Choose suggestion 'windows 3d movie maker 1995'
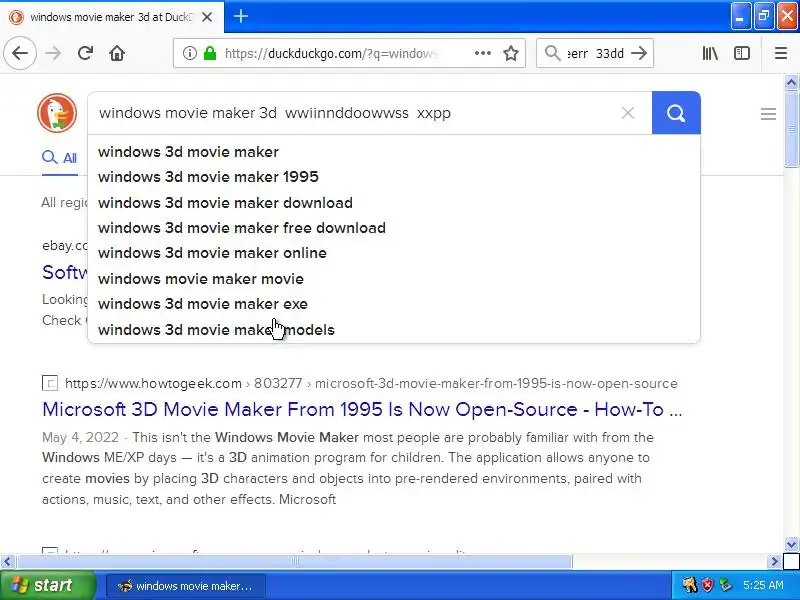Screen dimensions: 800x600 394,177
